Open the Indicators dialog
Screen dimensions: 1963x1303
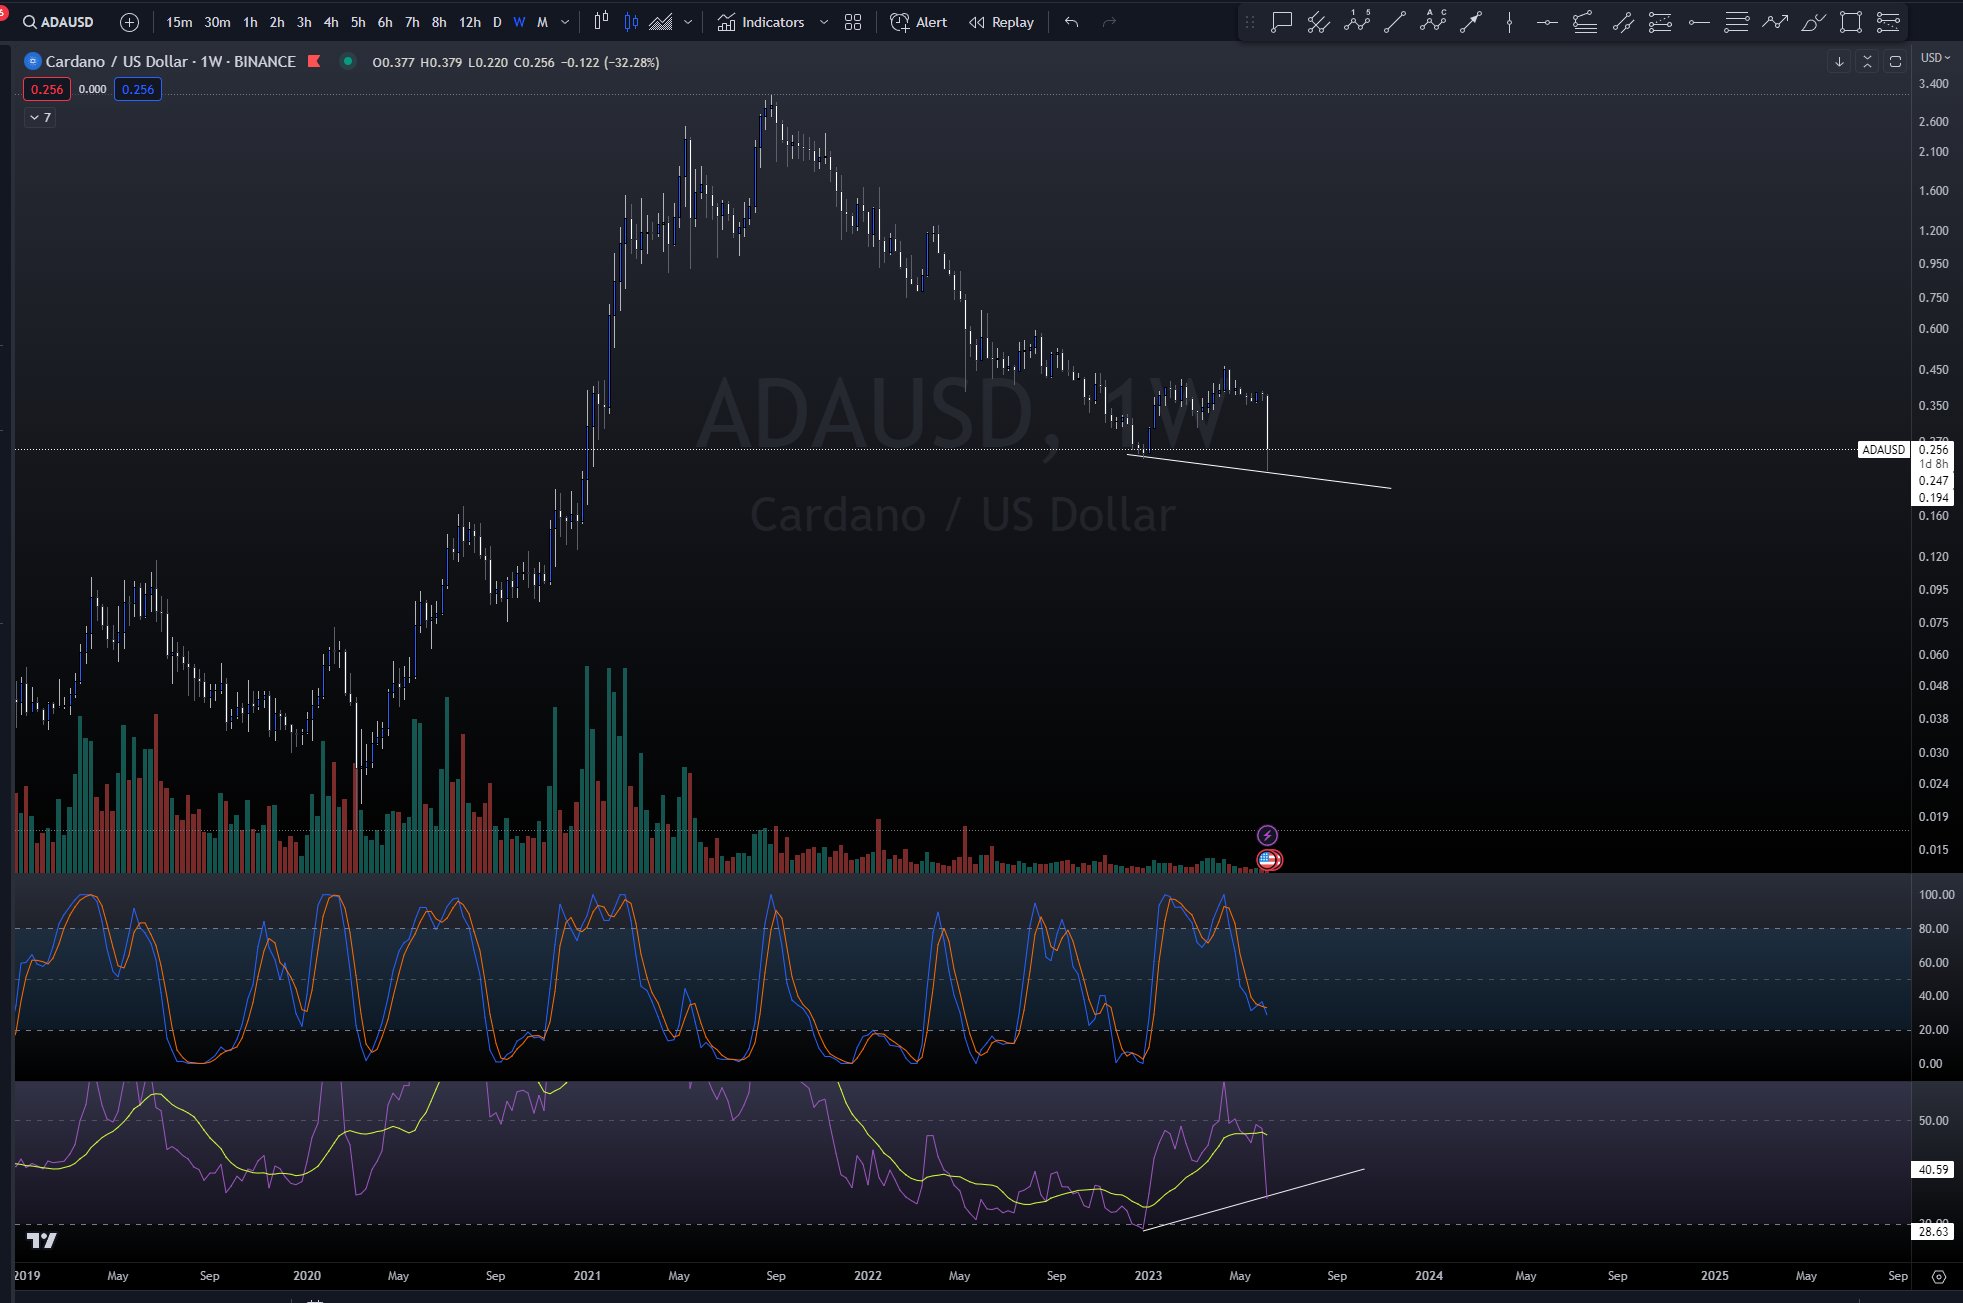tap(761, 22)
